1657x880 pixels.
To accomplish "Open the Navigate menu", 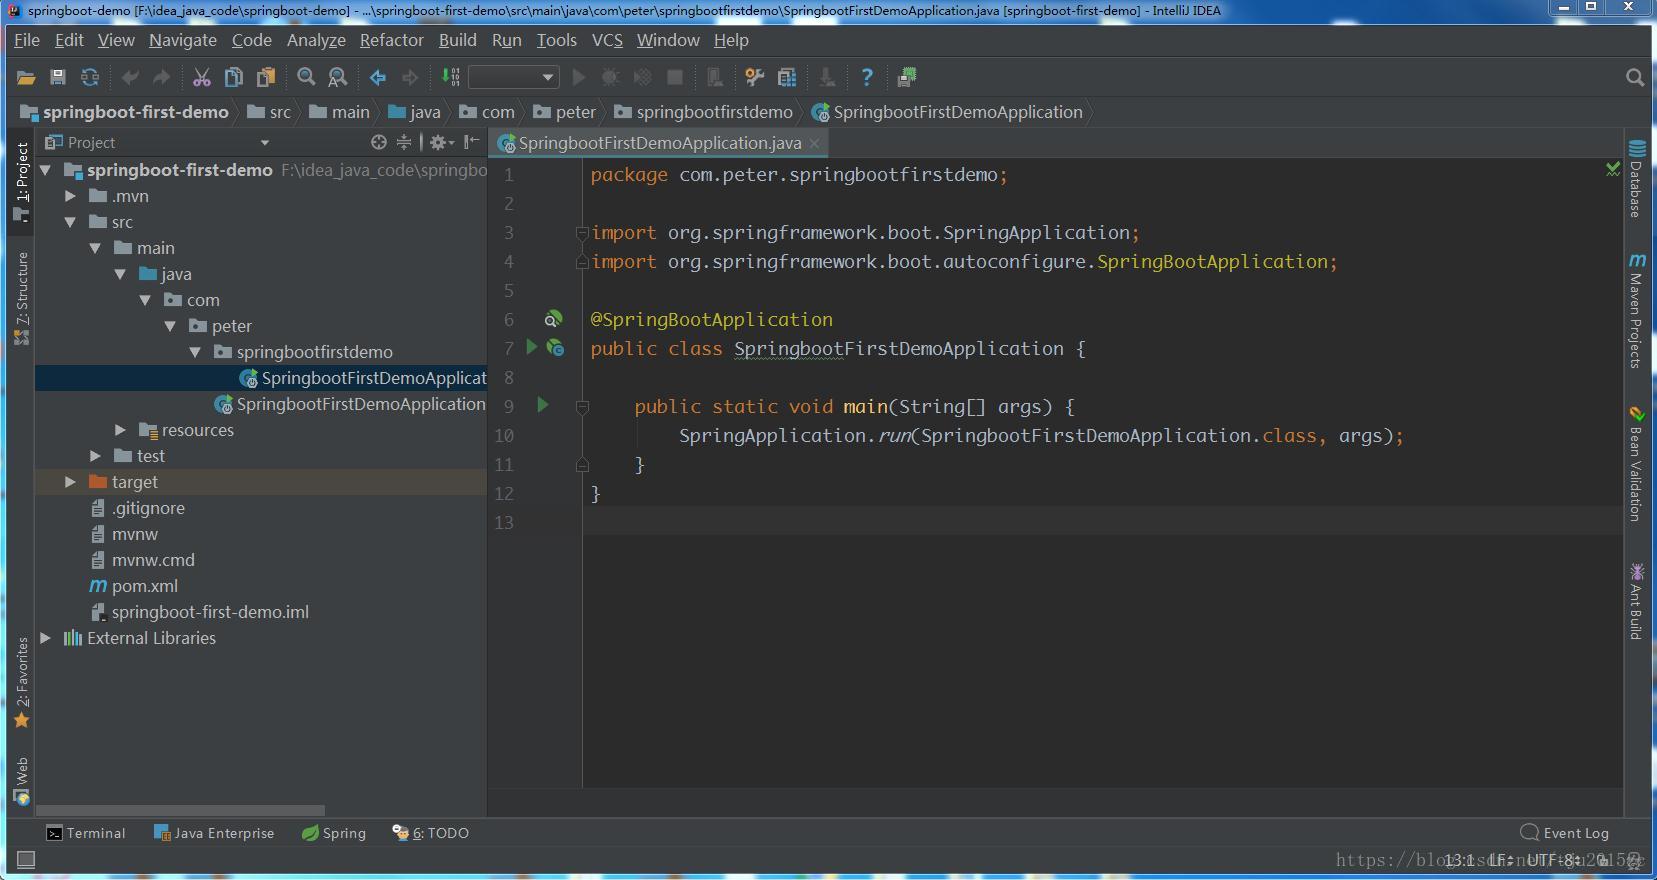I will click(x=183, y=40).
